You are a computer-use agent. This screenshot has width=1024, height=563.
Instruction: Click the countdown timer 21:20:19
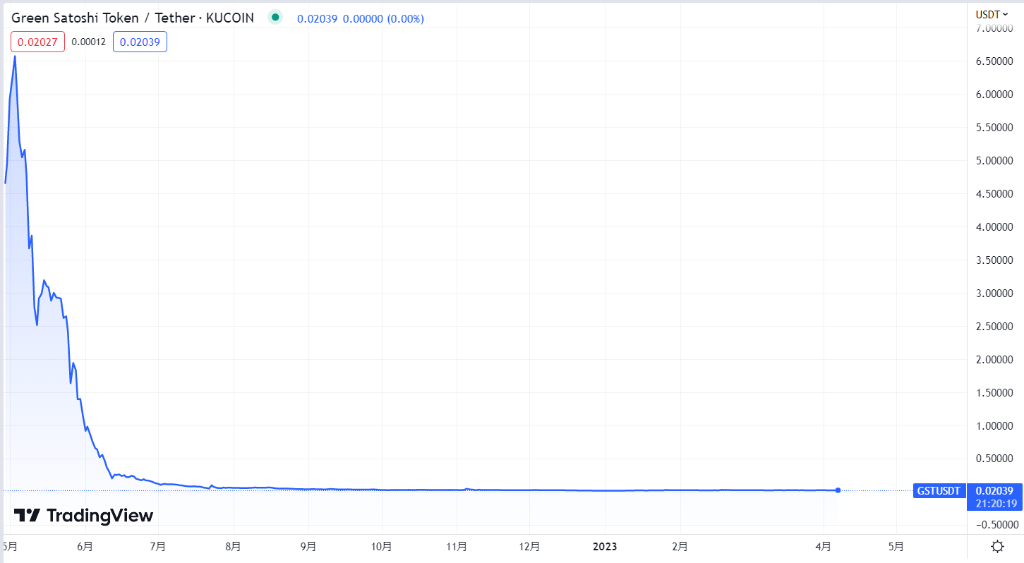(x=996, y=504)
